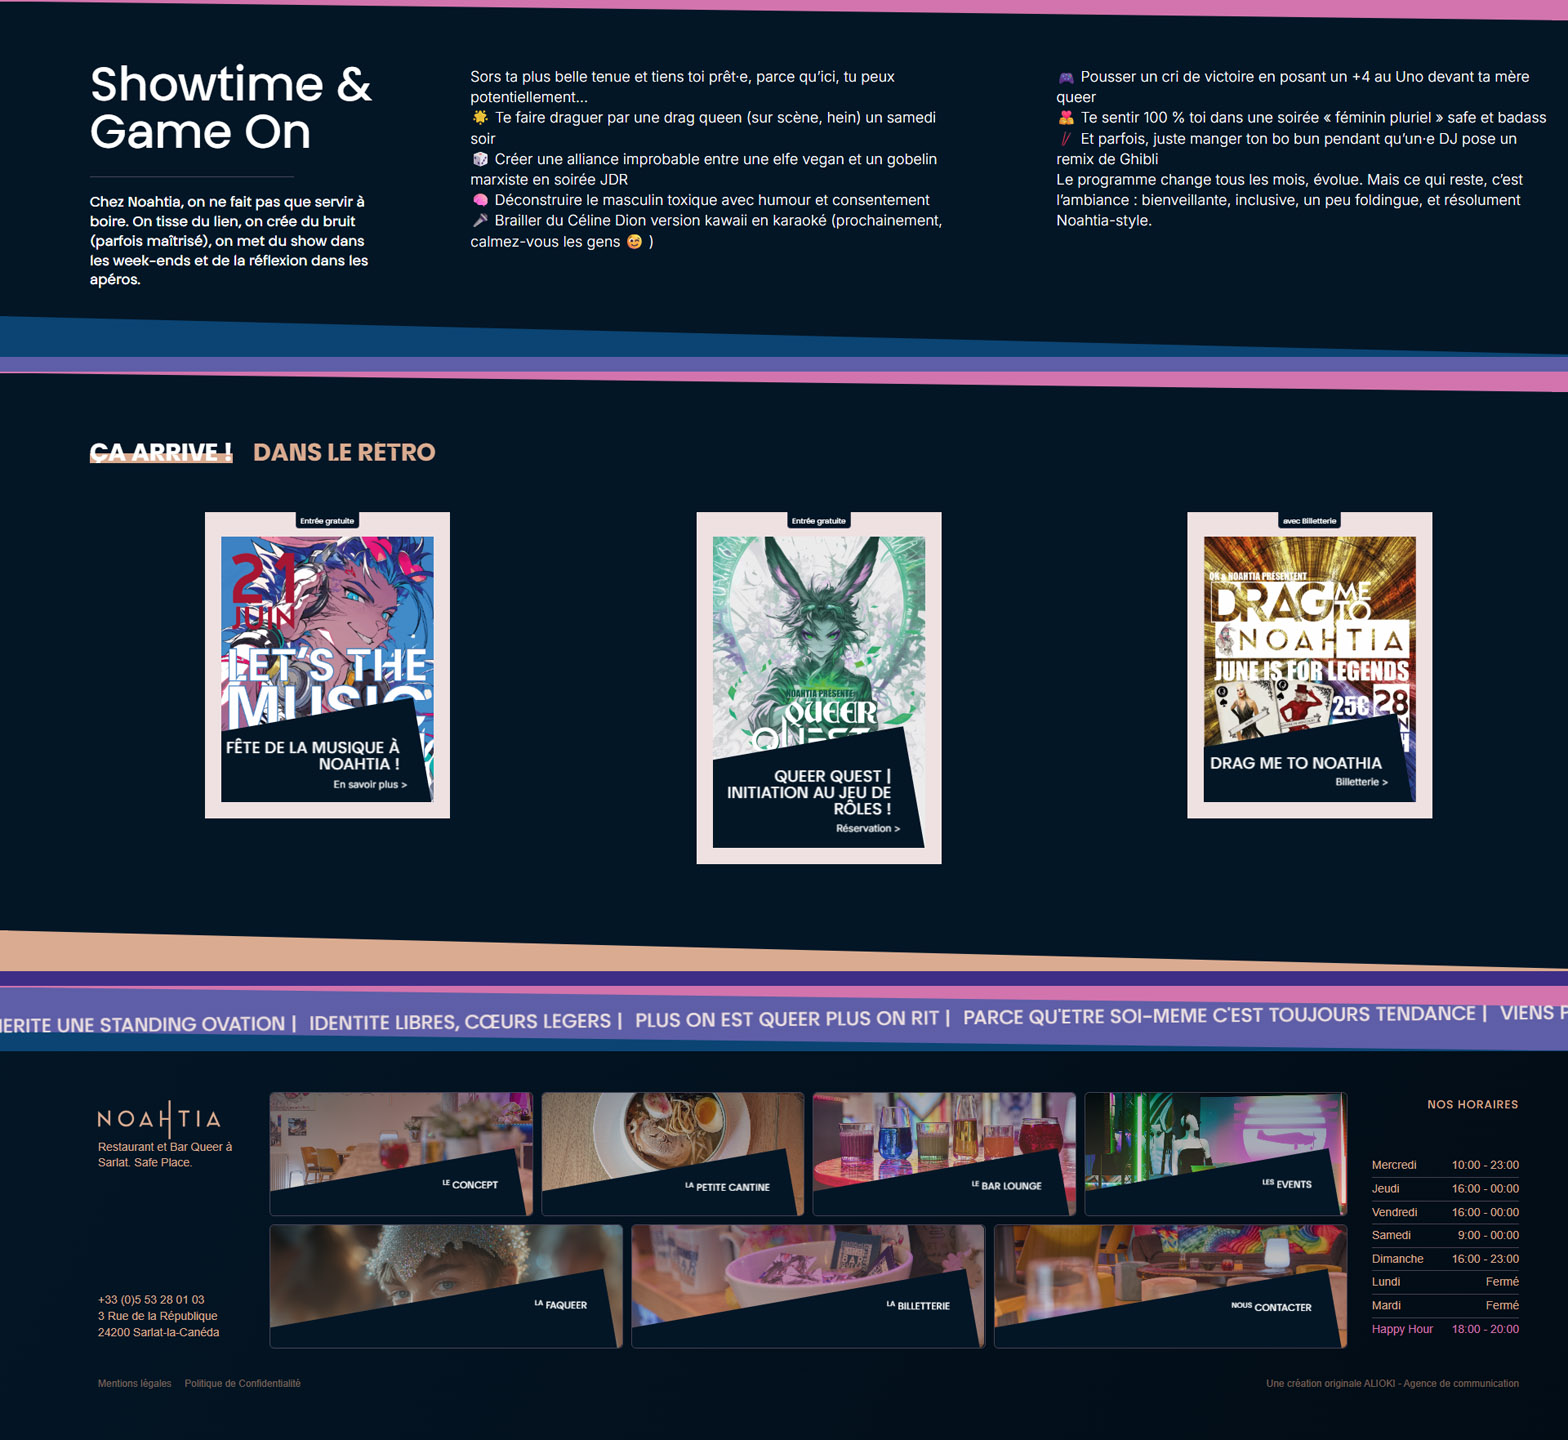Click the NOS HORAIRES heading
This screenshot has width=1568, height=1440.
[x=1472, y=1105]
